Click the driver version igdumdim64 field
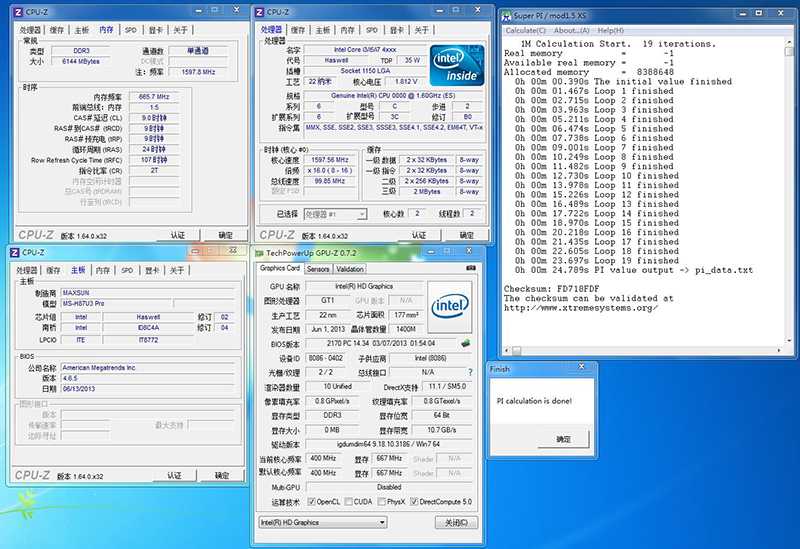The width and height of the screenshot is (800, 549). 388,444
